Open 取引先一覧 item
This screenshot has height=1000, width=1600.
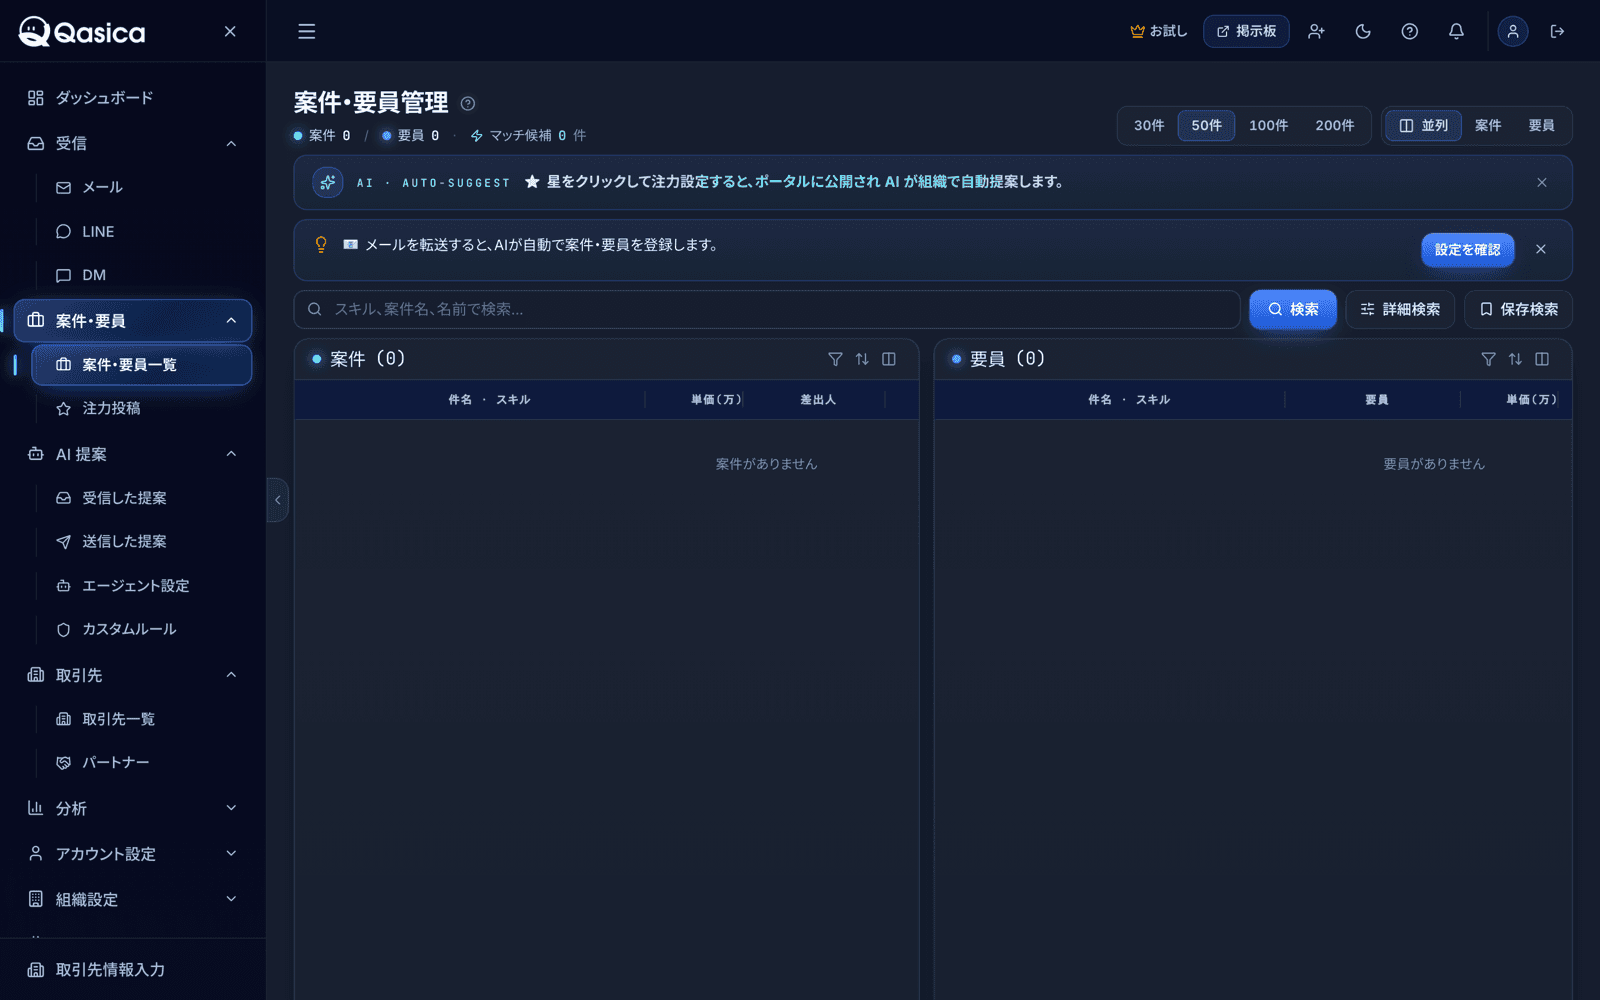pos(142,719)
